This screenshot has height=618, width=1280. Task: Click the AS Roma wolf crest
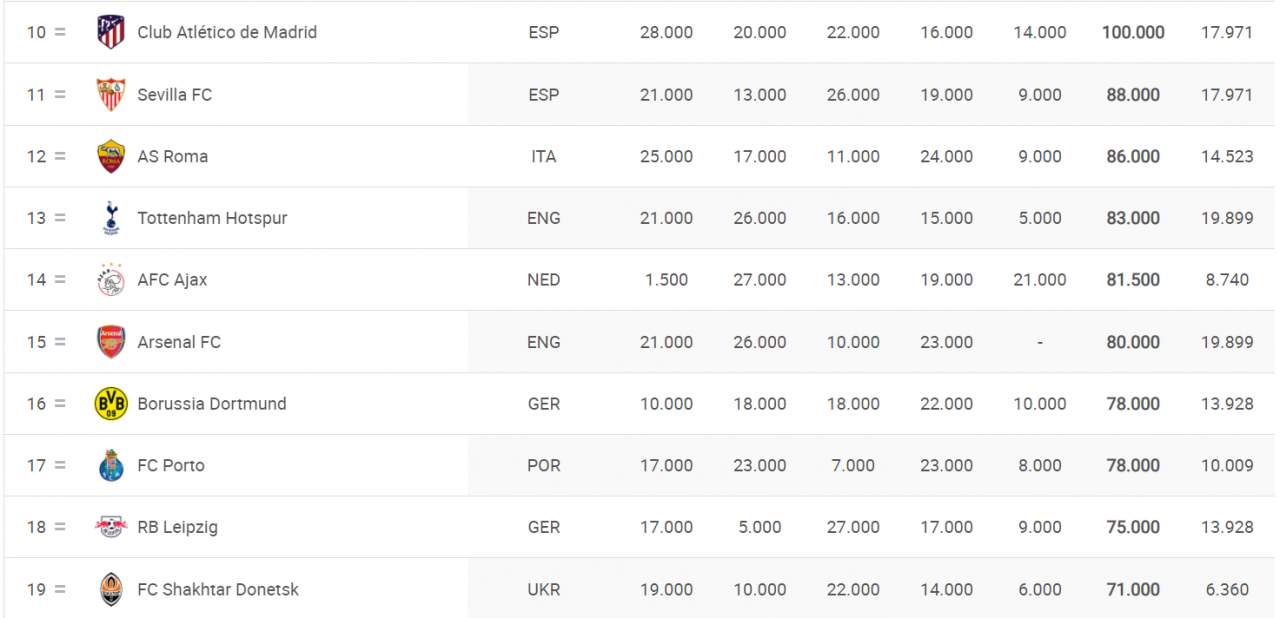(x=110, y=156)
